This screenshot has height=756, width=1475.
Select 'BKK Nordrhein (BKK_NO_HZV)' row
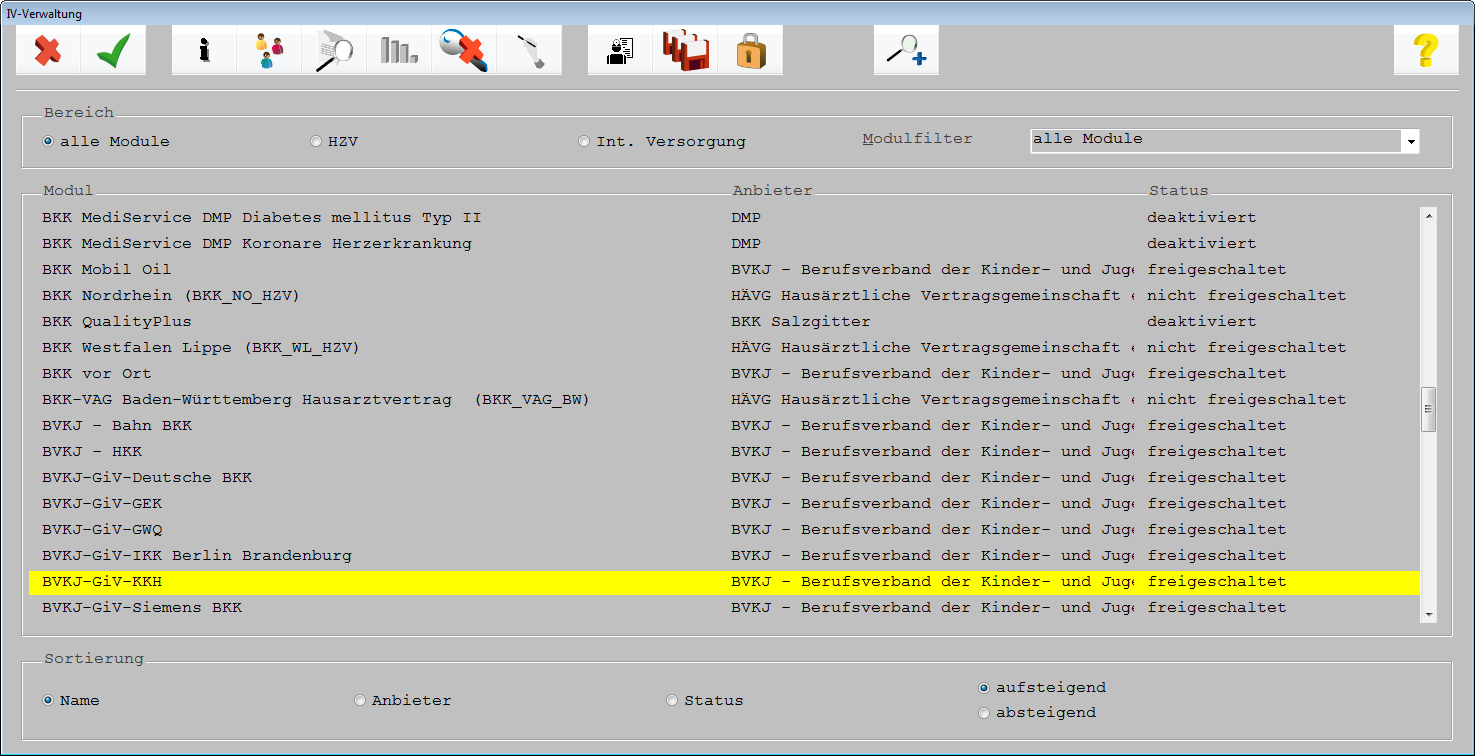(725, 296)
